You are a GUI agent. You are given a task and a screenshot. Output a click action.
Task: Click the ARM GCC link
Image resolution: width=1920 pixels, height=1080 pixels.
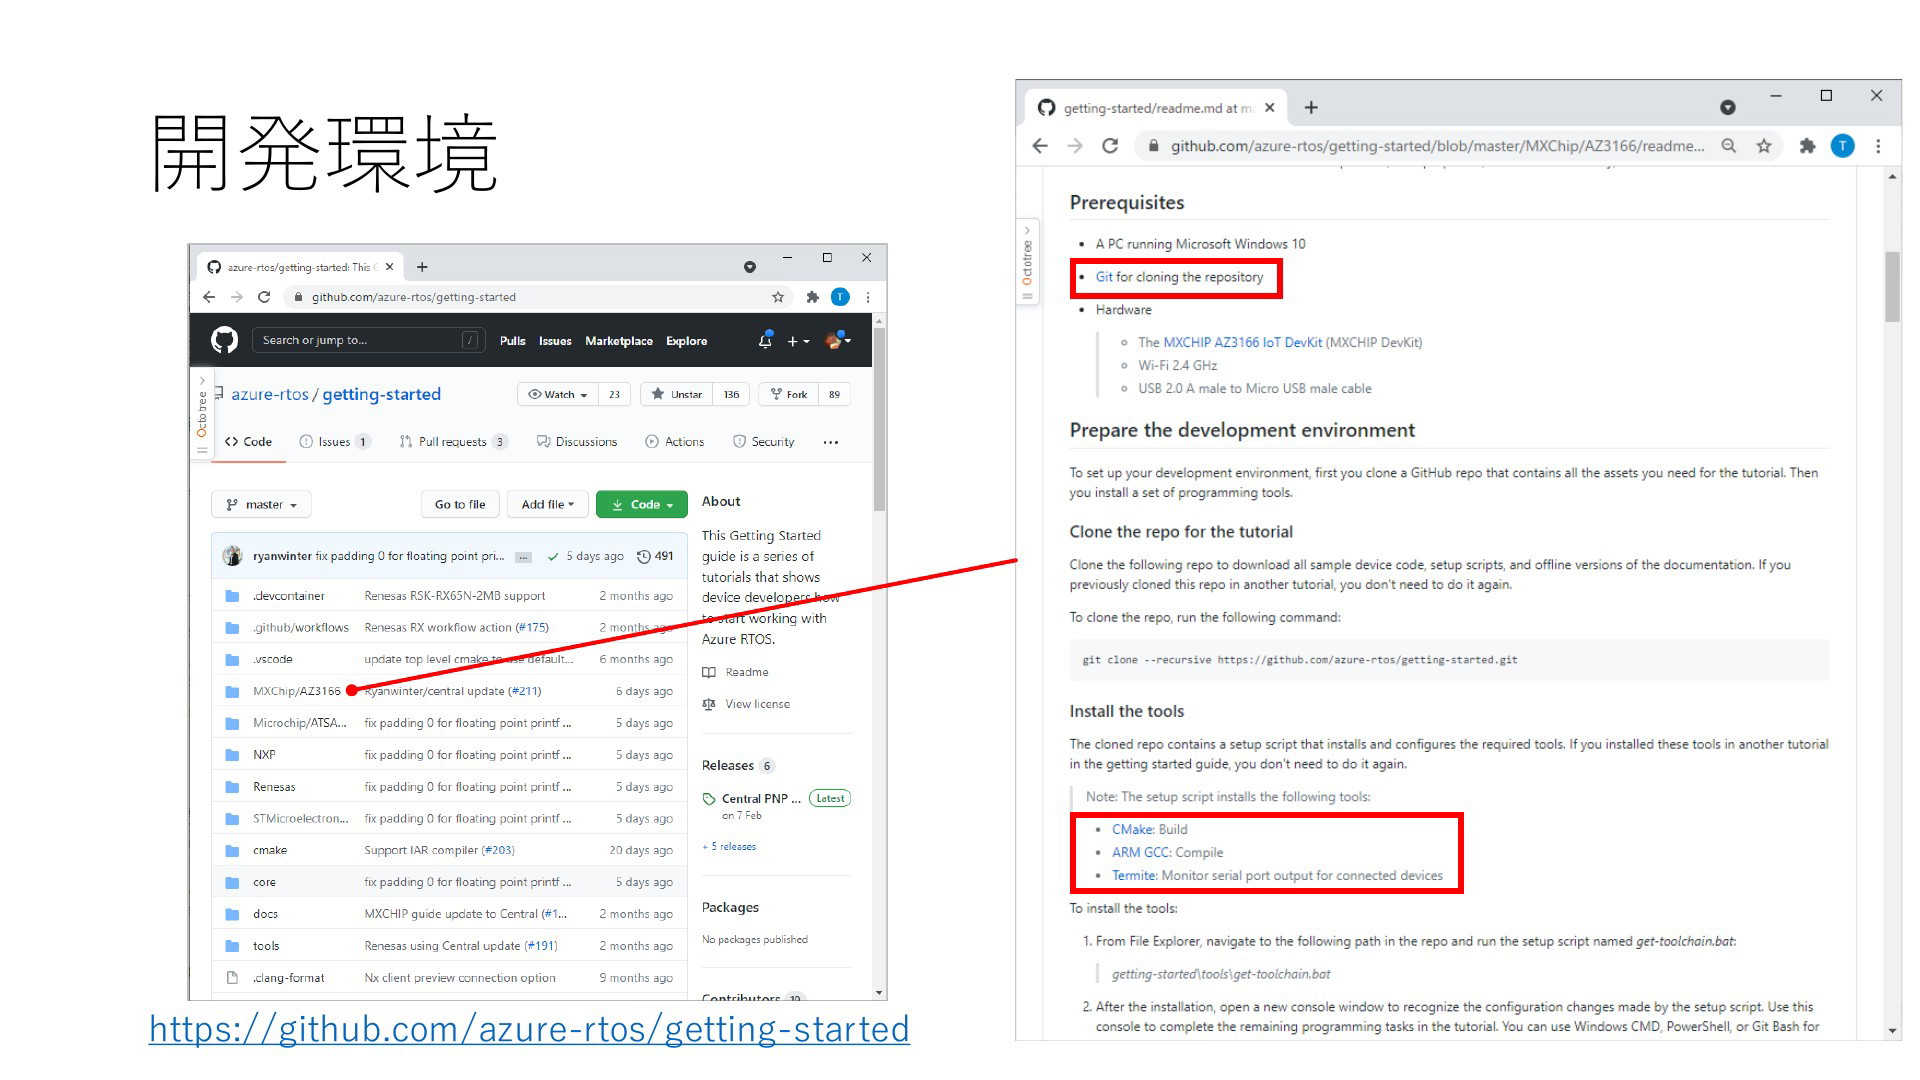click(x=1140, y=852)
